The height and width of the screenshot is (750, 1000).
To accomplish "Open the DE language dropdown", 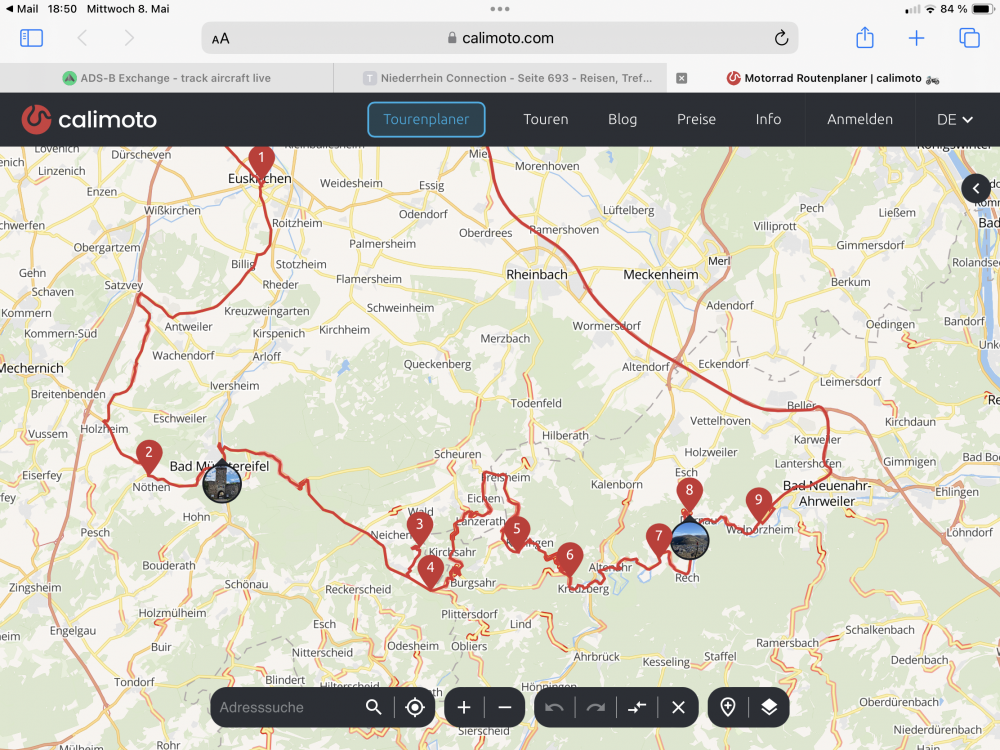I will (954, 119).
